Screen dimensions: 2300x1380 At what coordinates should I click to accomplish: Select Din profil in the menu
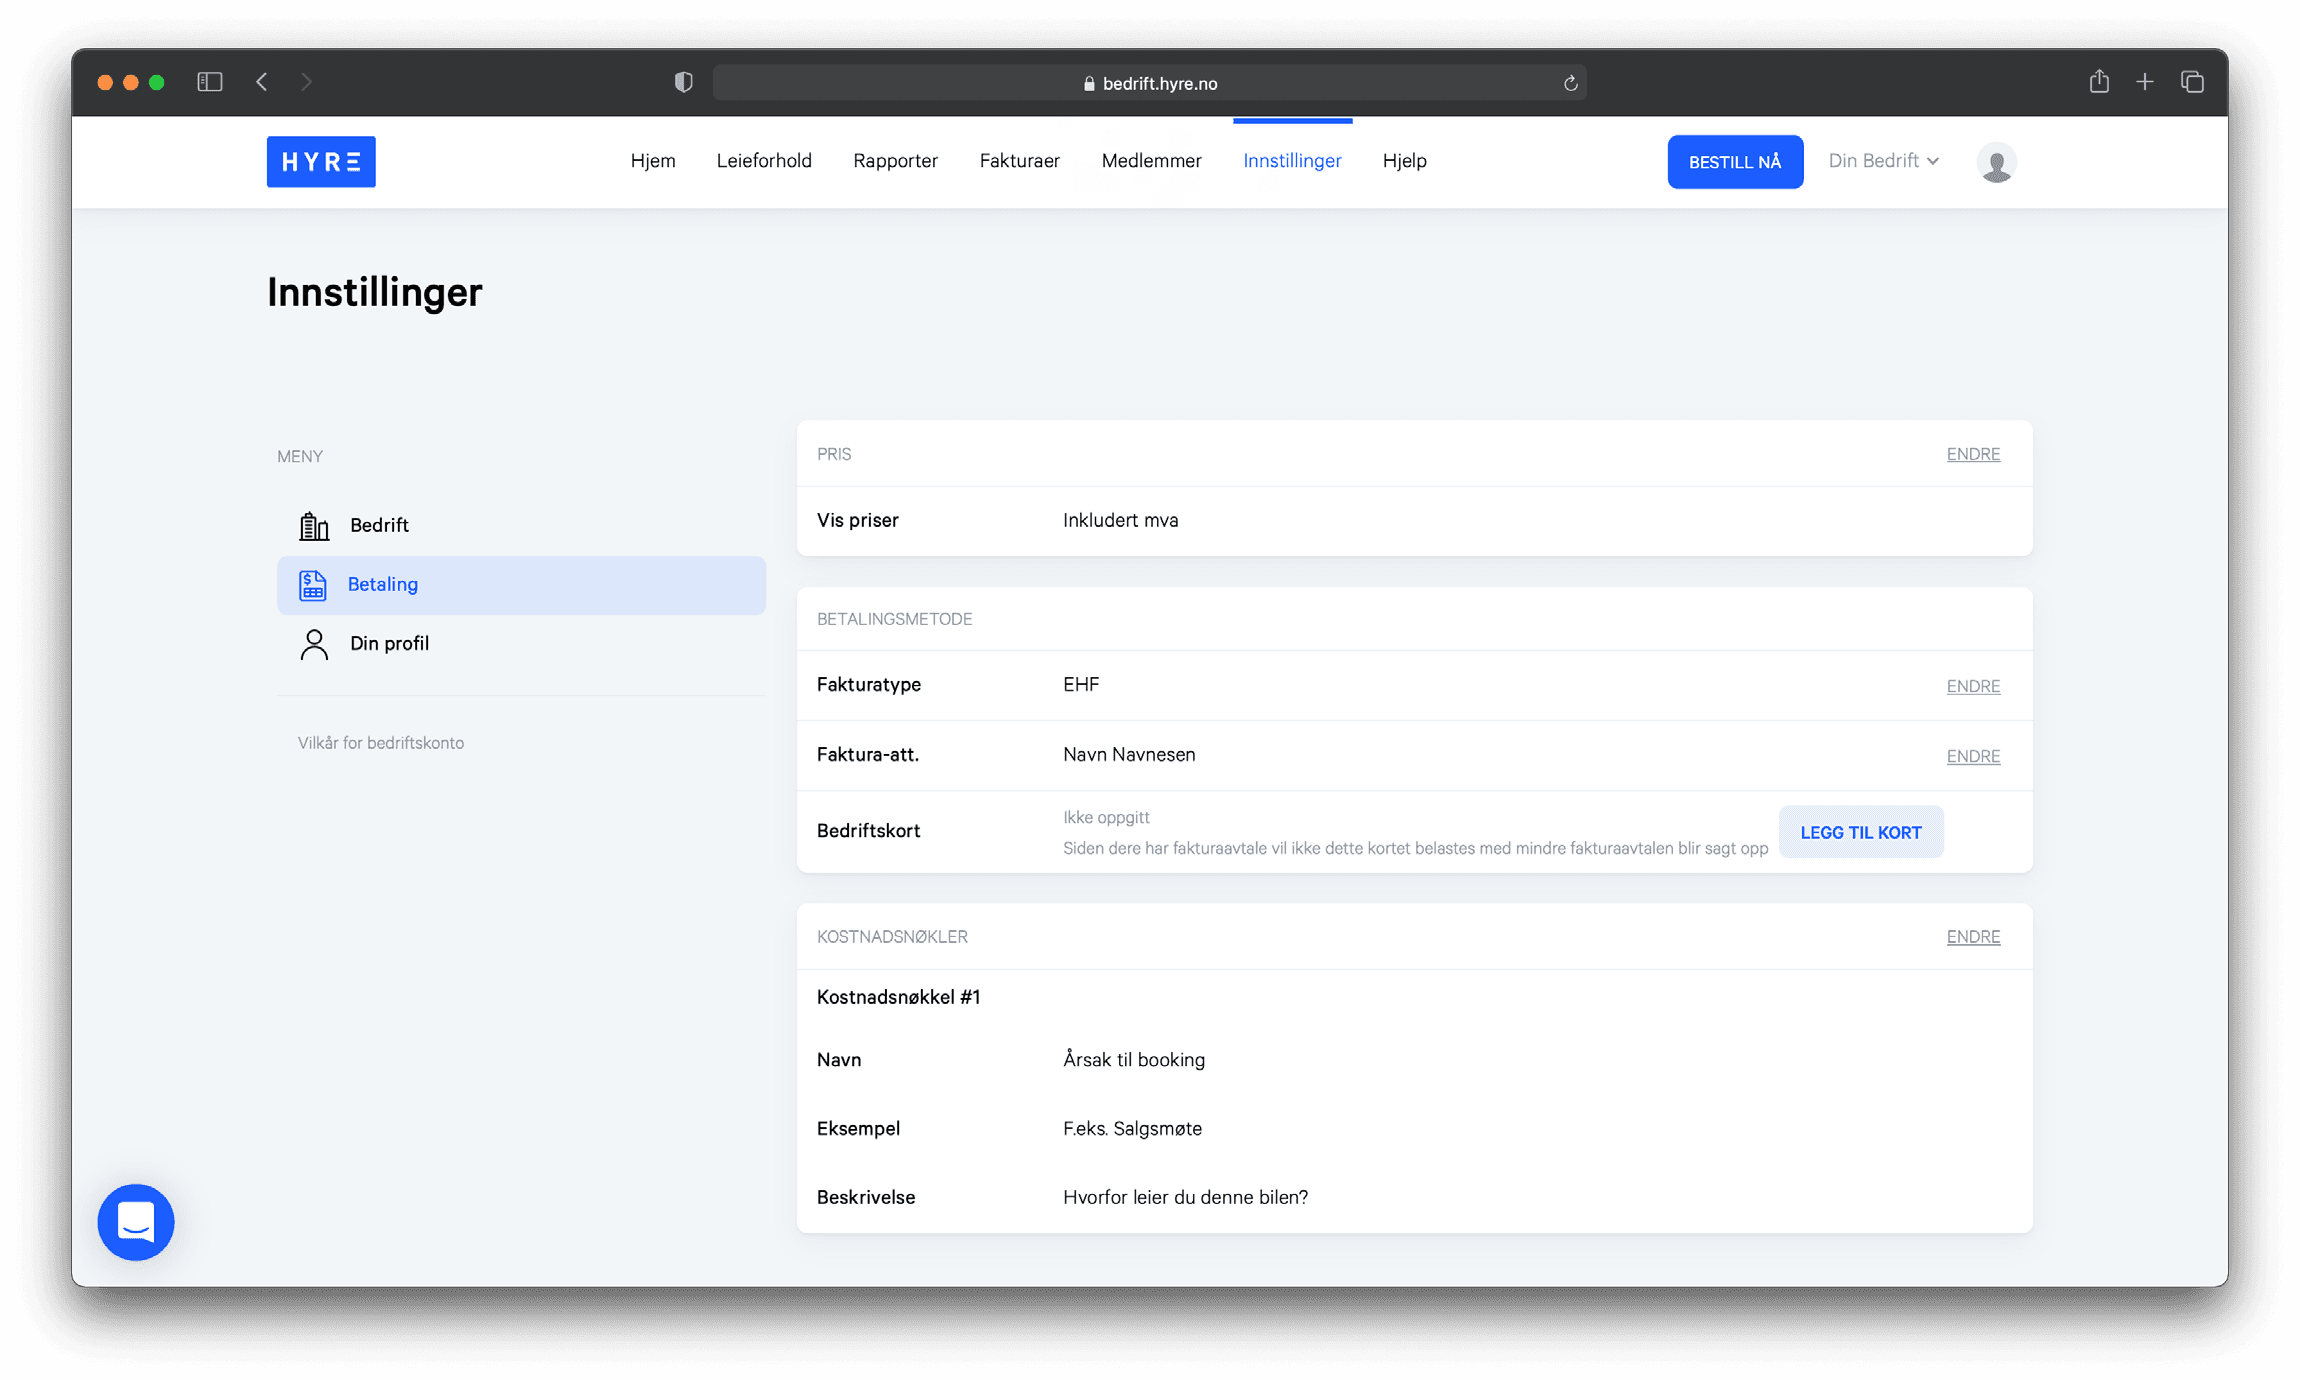(x=521, y=644)
